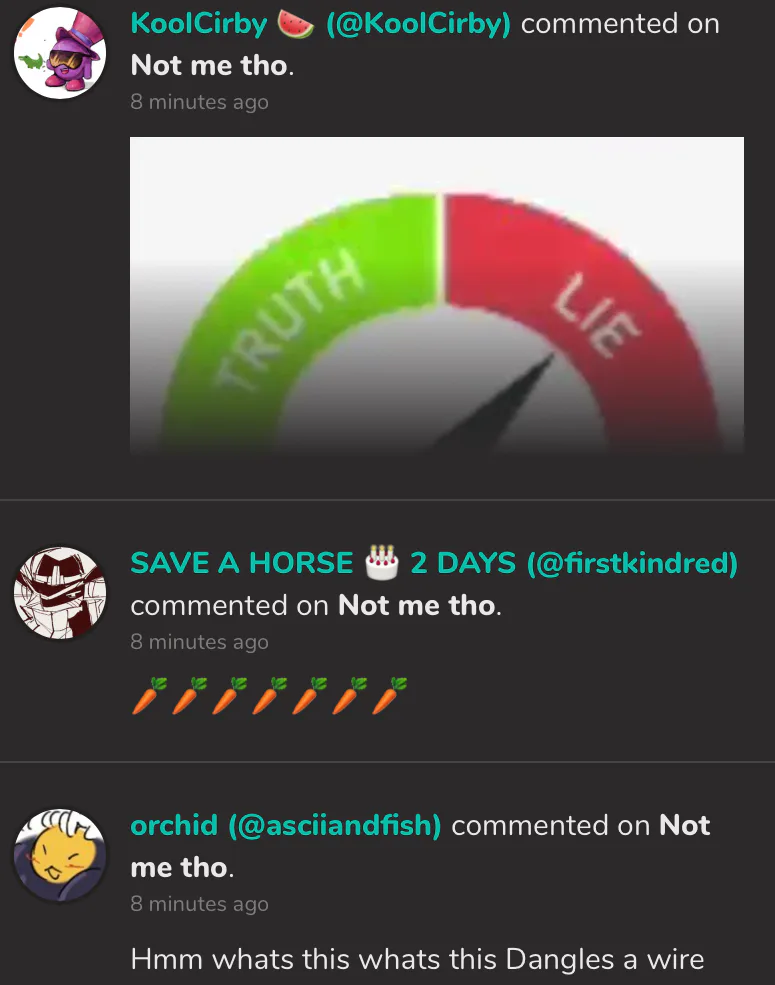
Task: Click the 8 minutes ago timestamp under orchid
Action: 200,904
